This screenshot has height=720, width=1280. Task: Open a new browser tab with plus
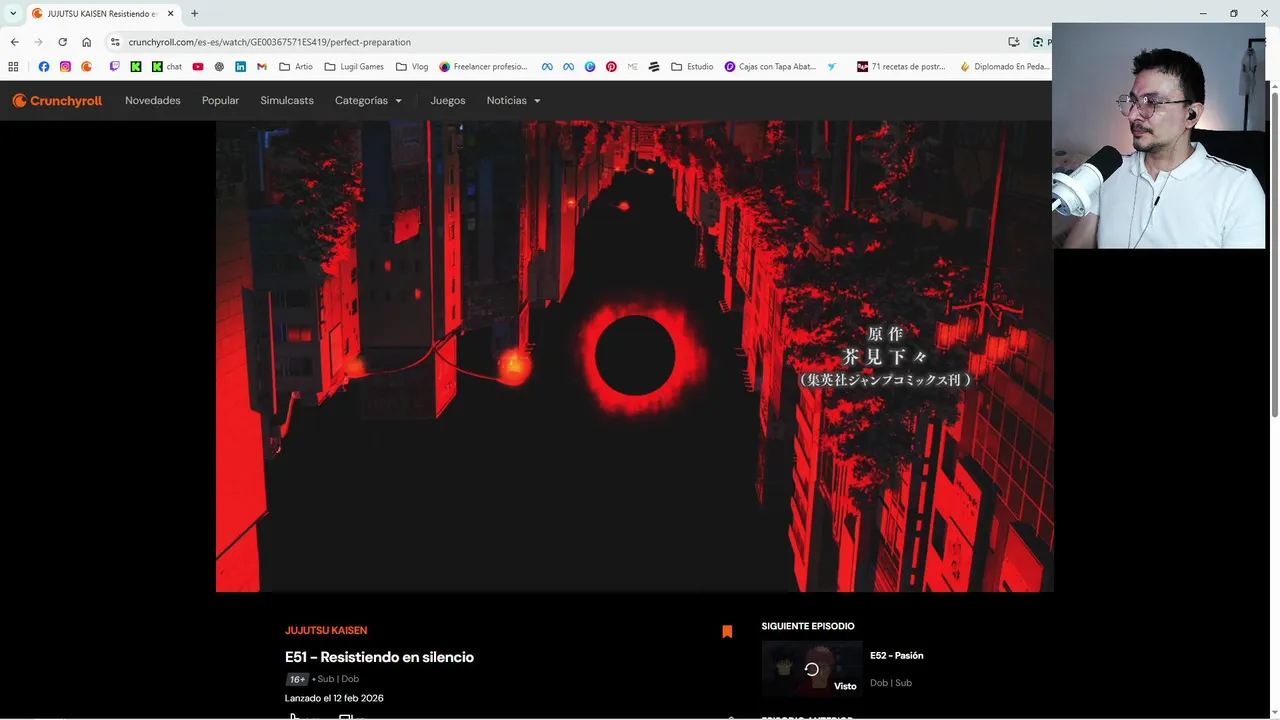[194, 13]
